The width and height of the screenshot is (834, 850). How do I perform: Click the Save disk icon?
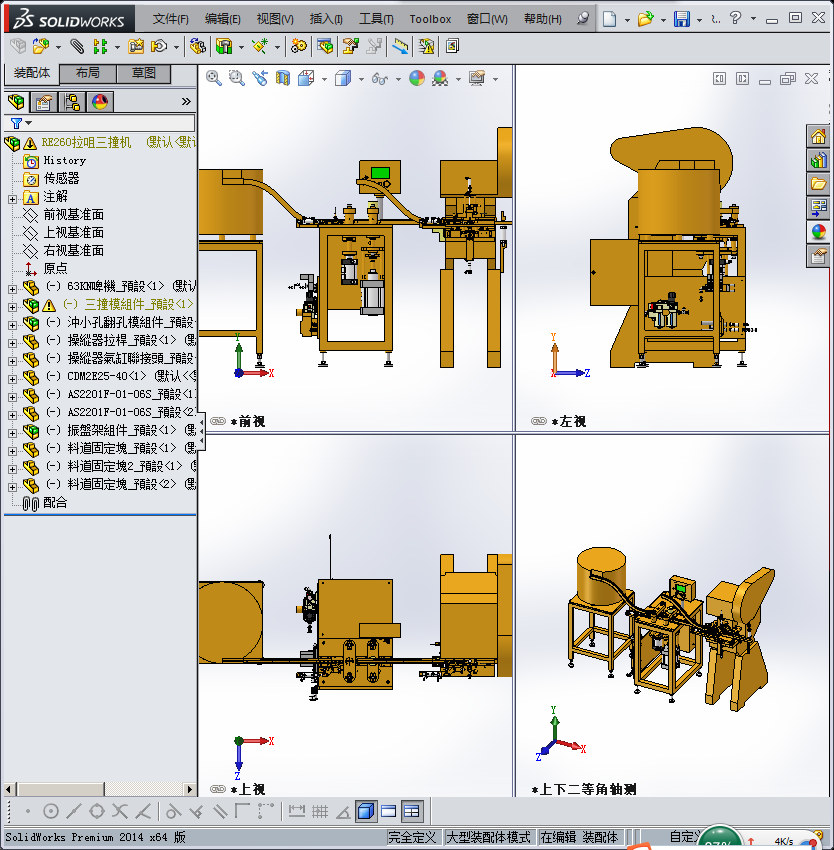(x=682, y=19)
